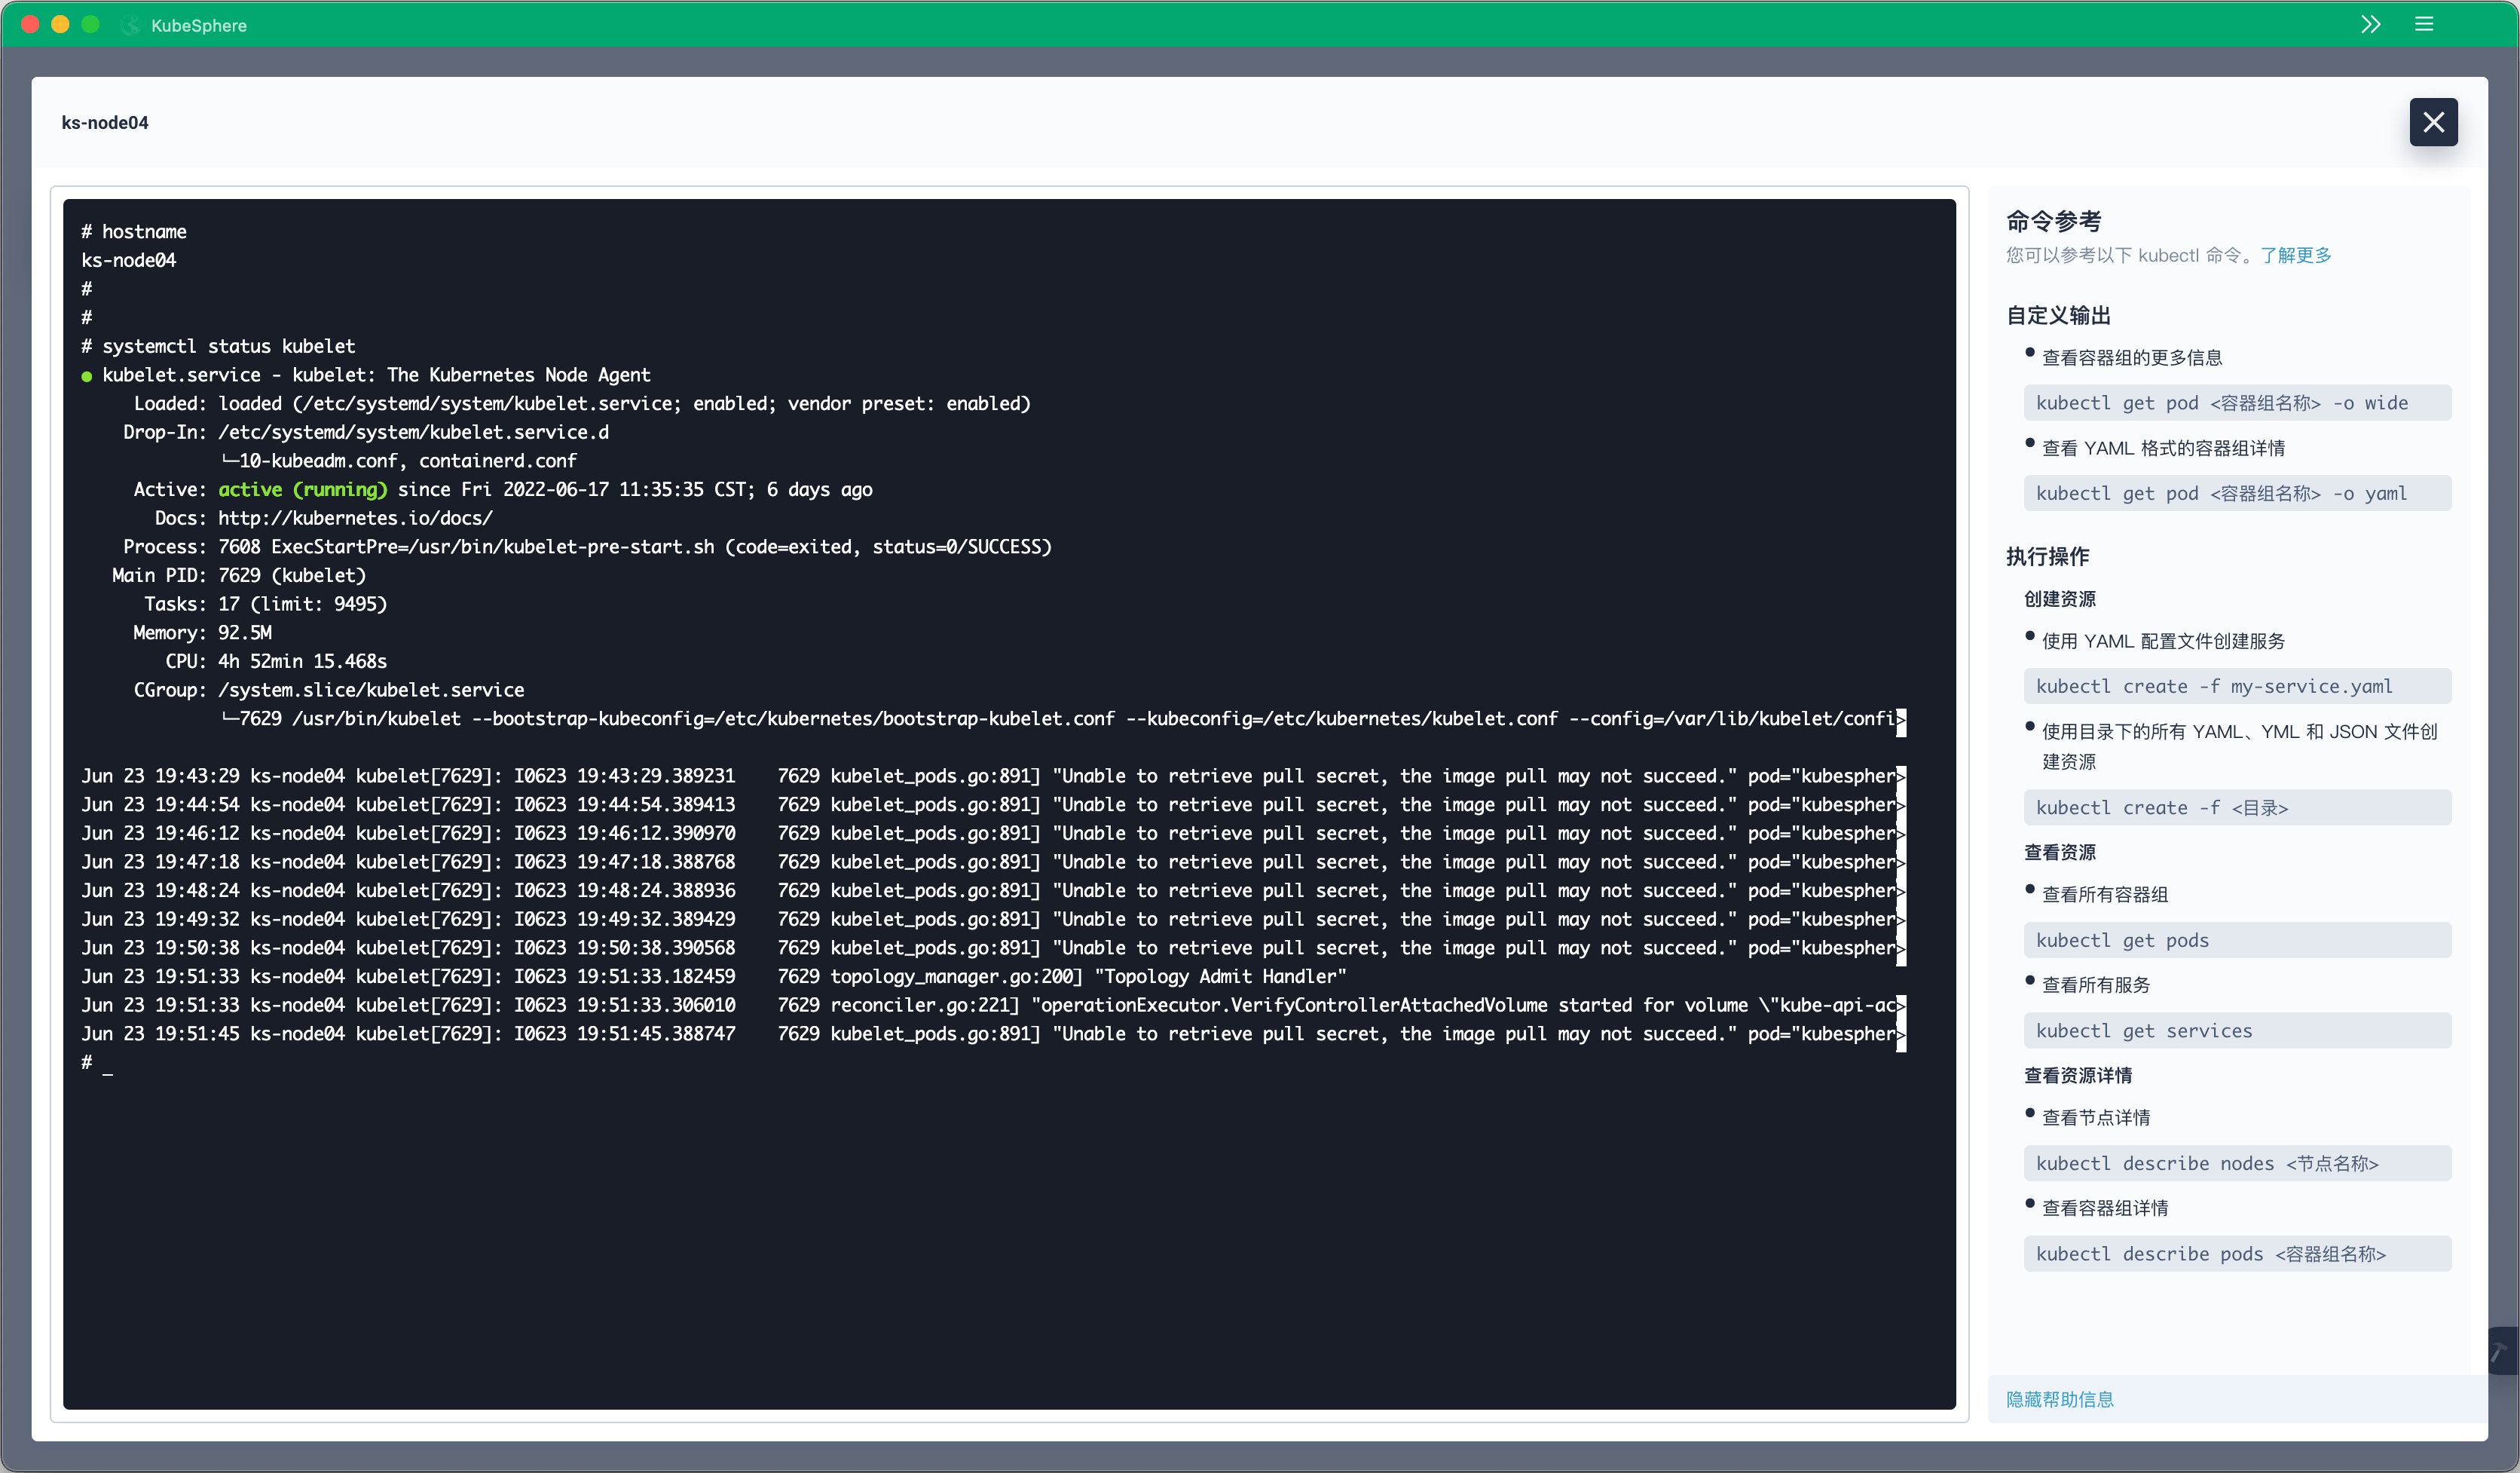Close the ks-node04 terminal panel
Image resolution: width=2520 pixels, height=1473 pixels.
tap(2434, 122)
